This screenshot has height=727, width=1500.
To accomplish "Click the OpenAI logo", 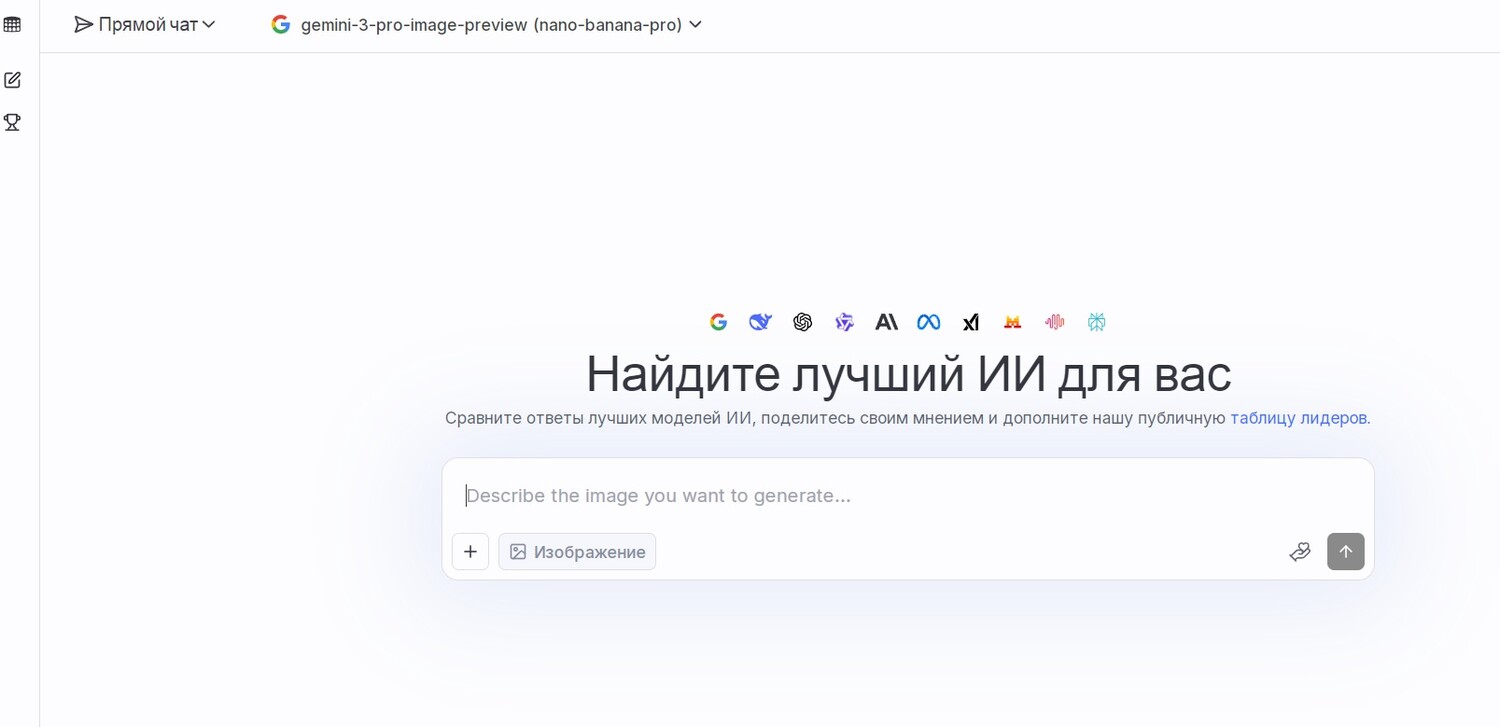I will pos(802,322).
